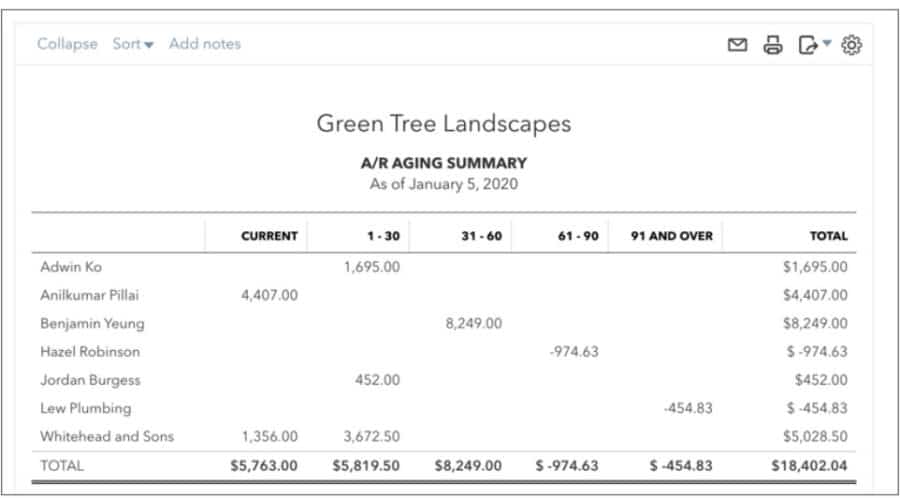This screenshot has height=498, width=900.
Task: Click the Add notes link
Action: [204, 44]
